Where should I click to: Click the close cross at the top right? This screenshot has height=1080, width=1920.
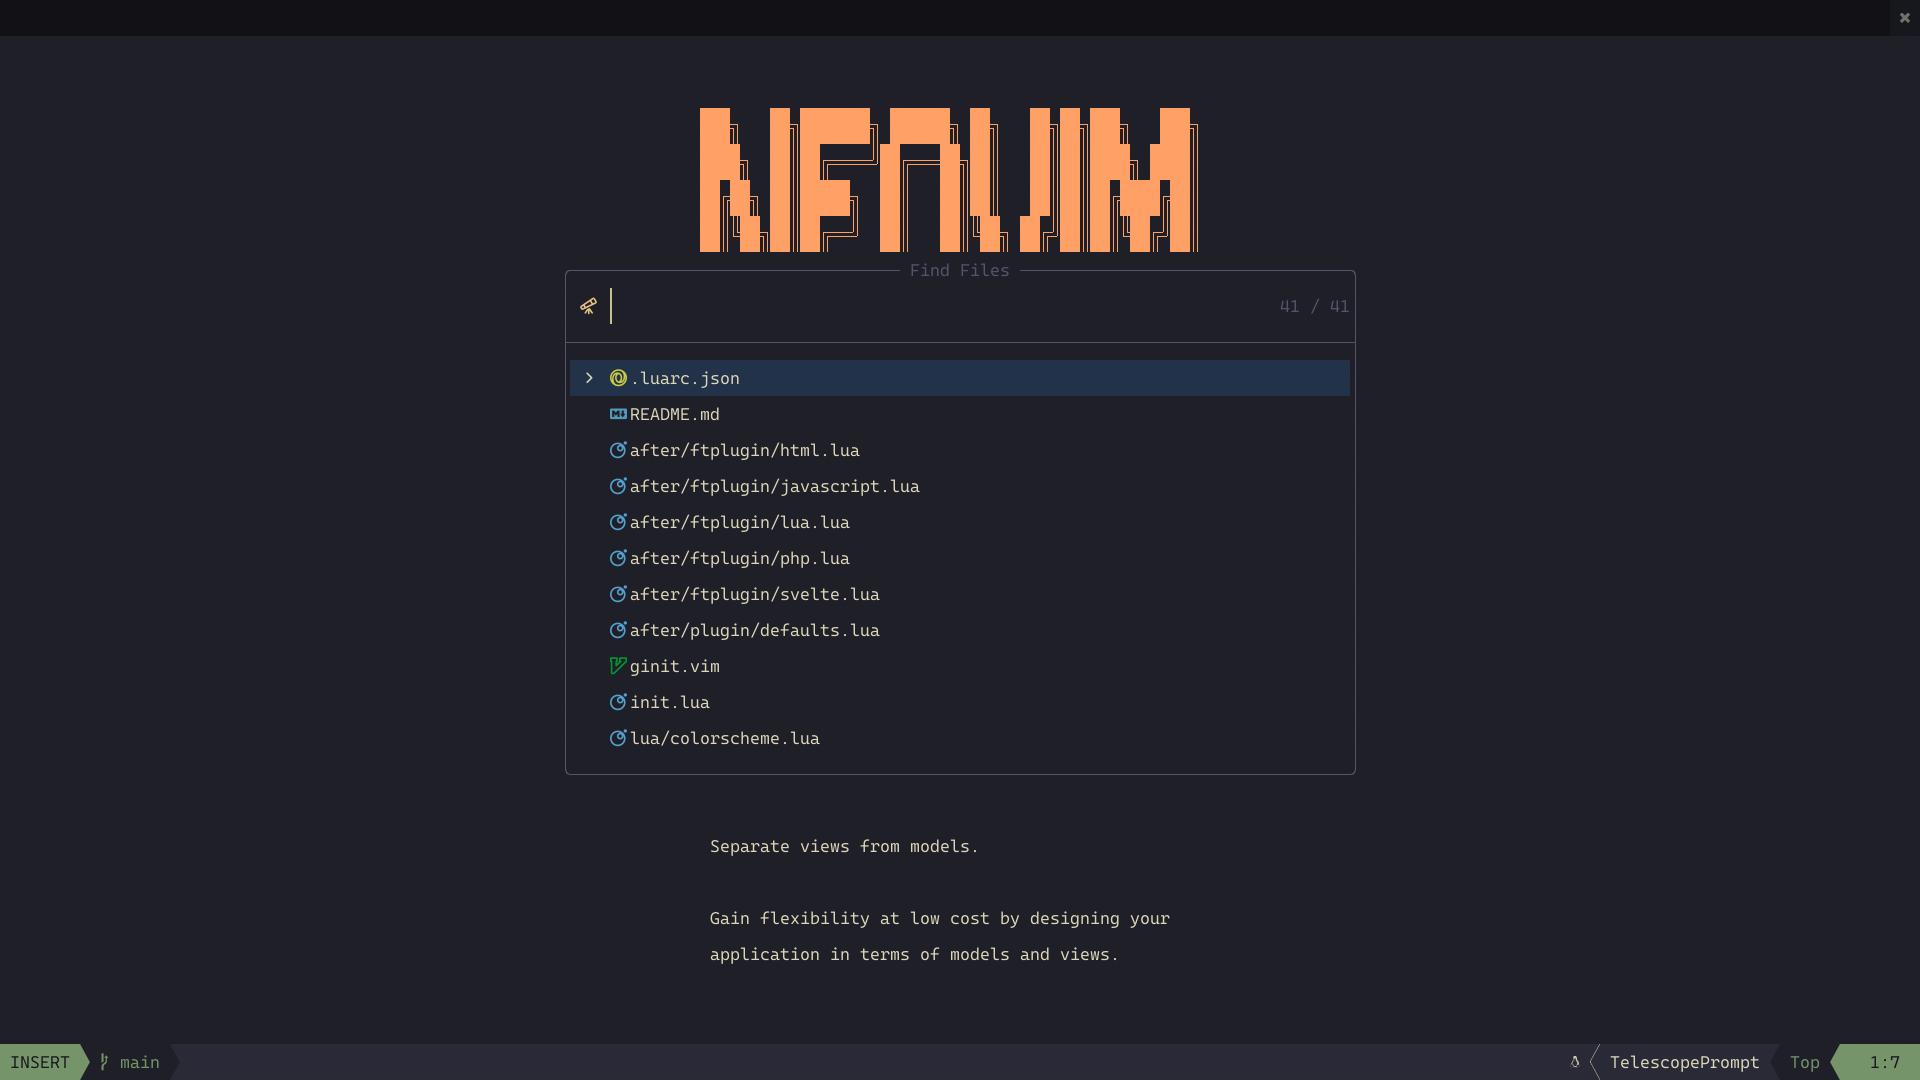click(x=1904, y=17)
